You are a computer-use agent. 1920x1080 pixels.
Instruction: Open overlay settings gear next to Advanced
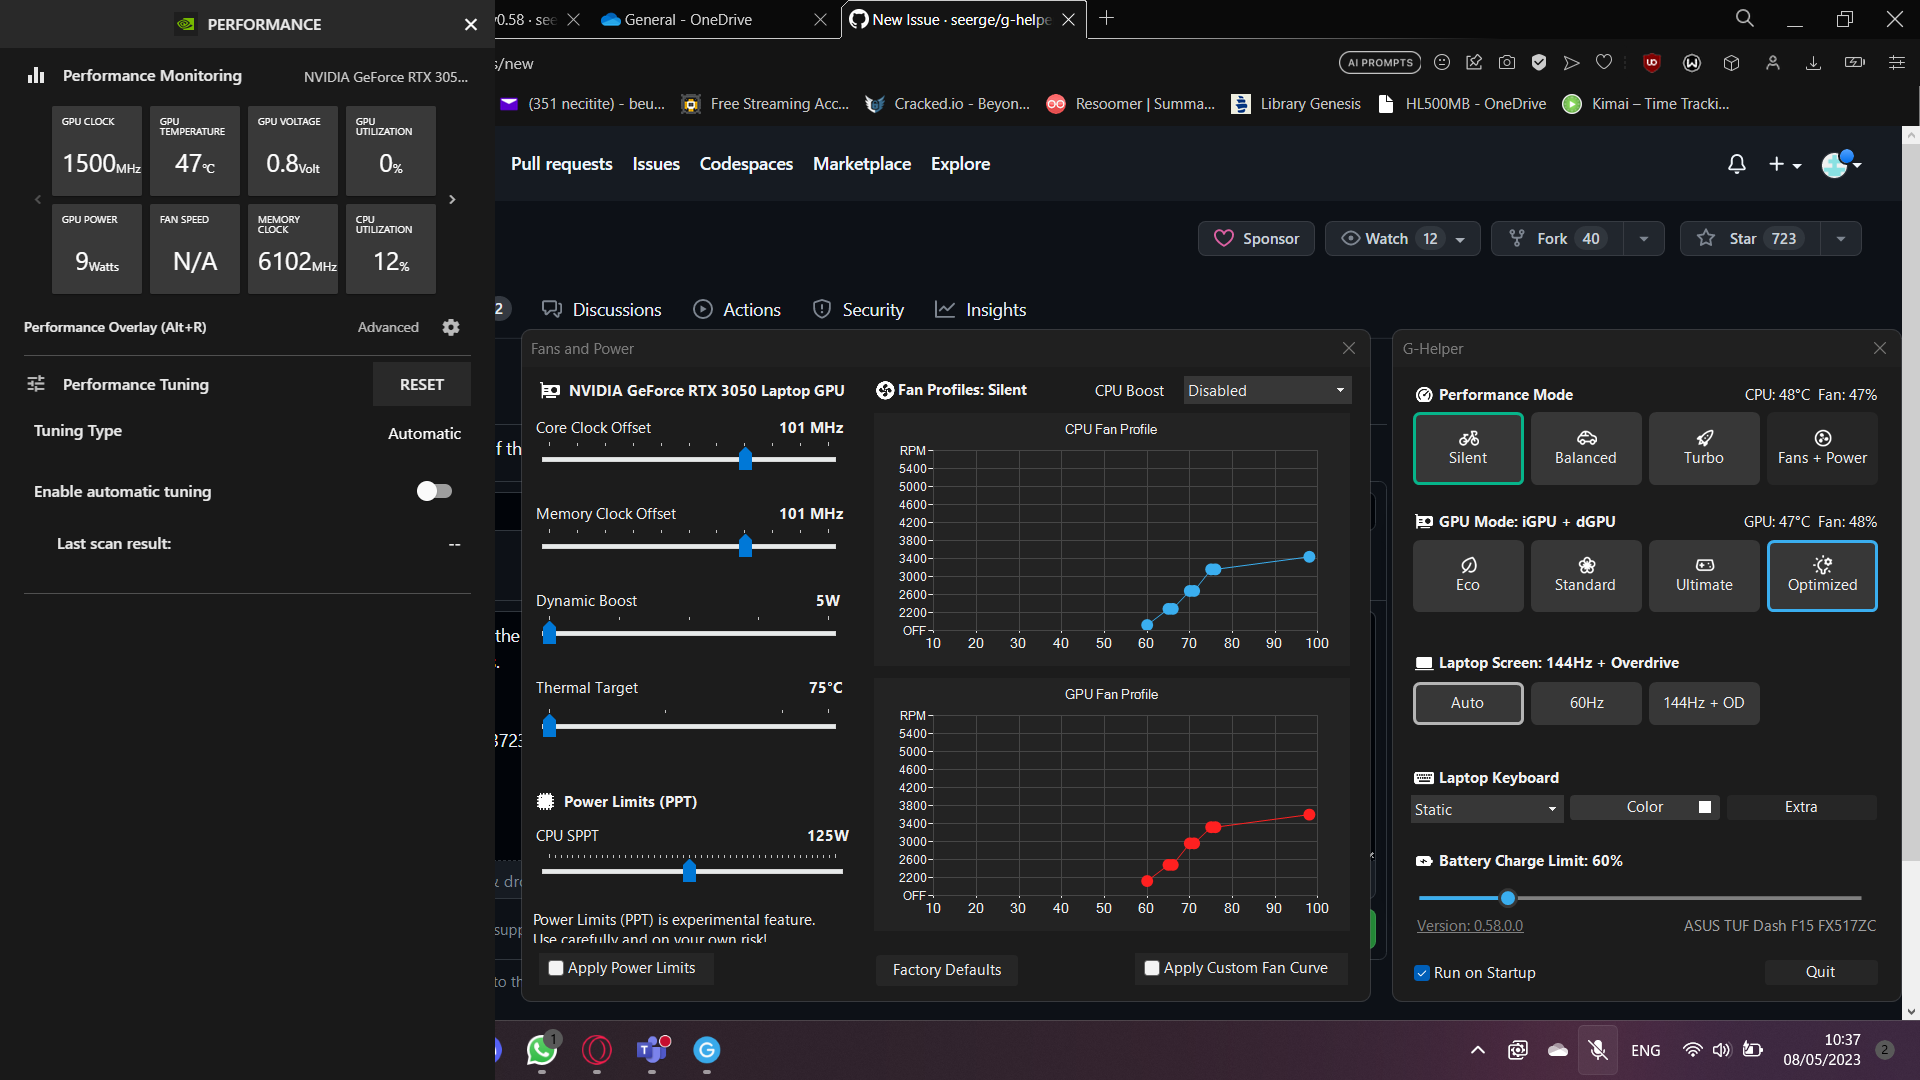tap(451, 327)
